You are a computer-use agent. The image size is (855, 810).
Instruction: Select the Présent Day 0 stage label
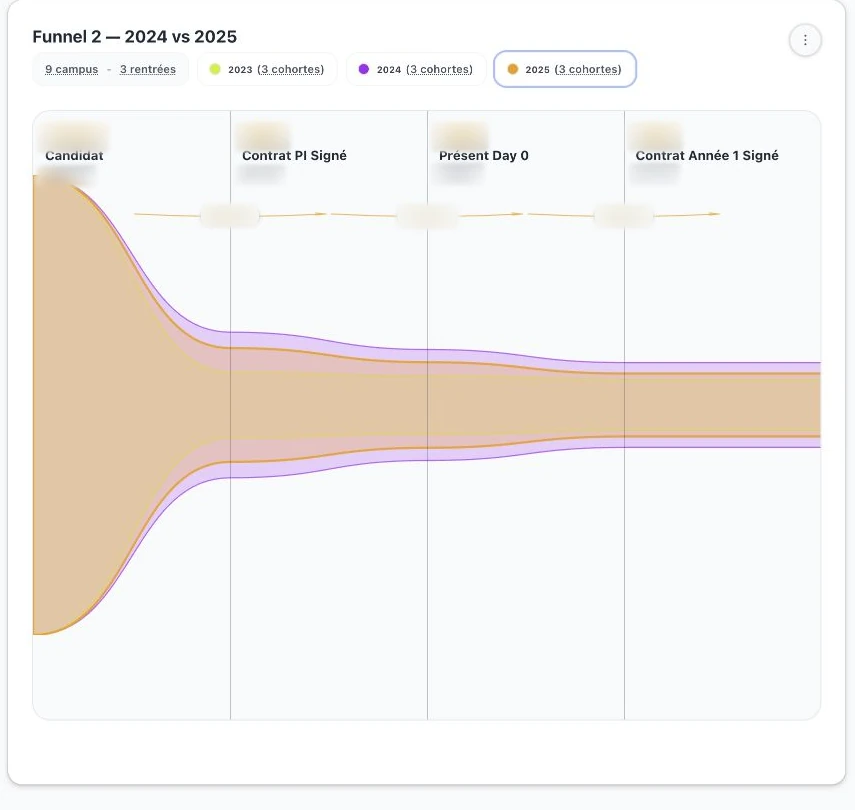tap(484, 155)
